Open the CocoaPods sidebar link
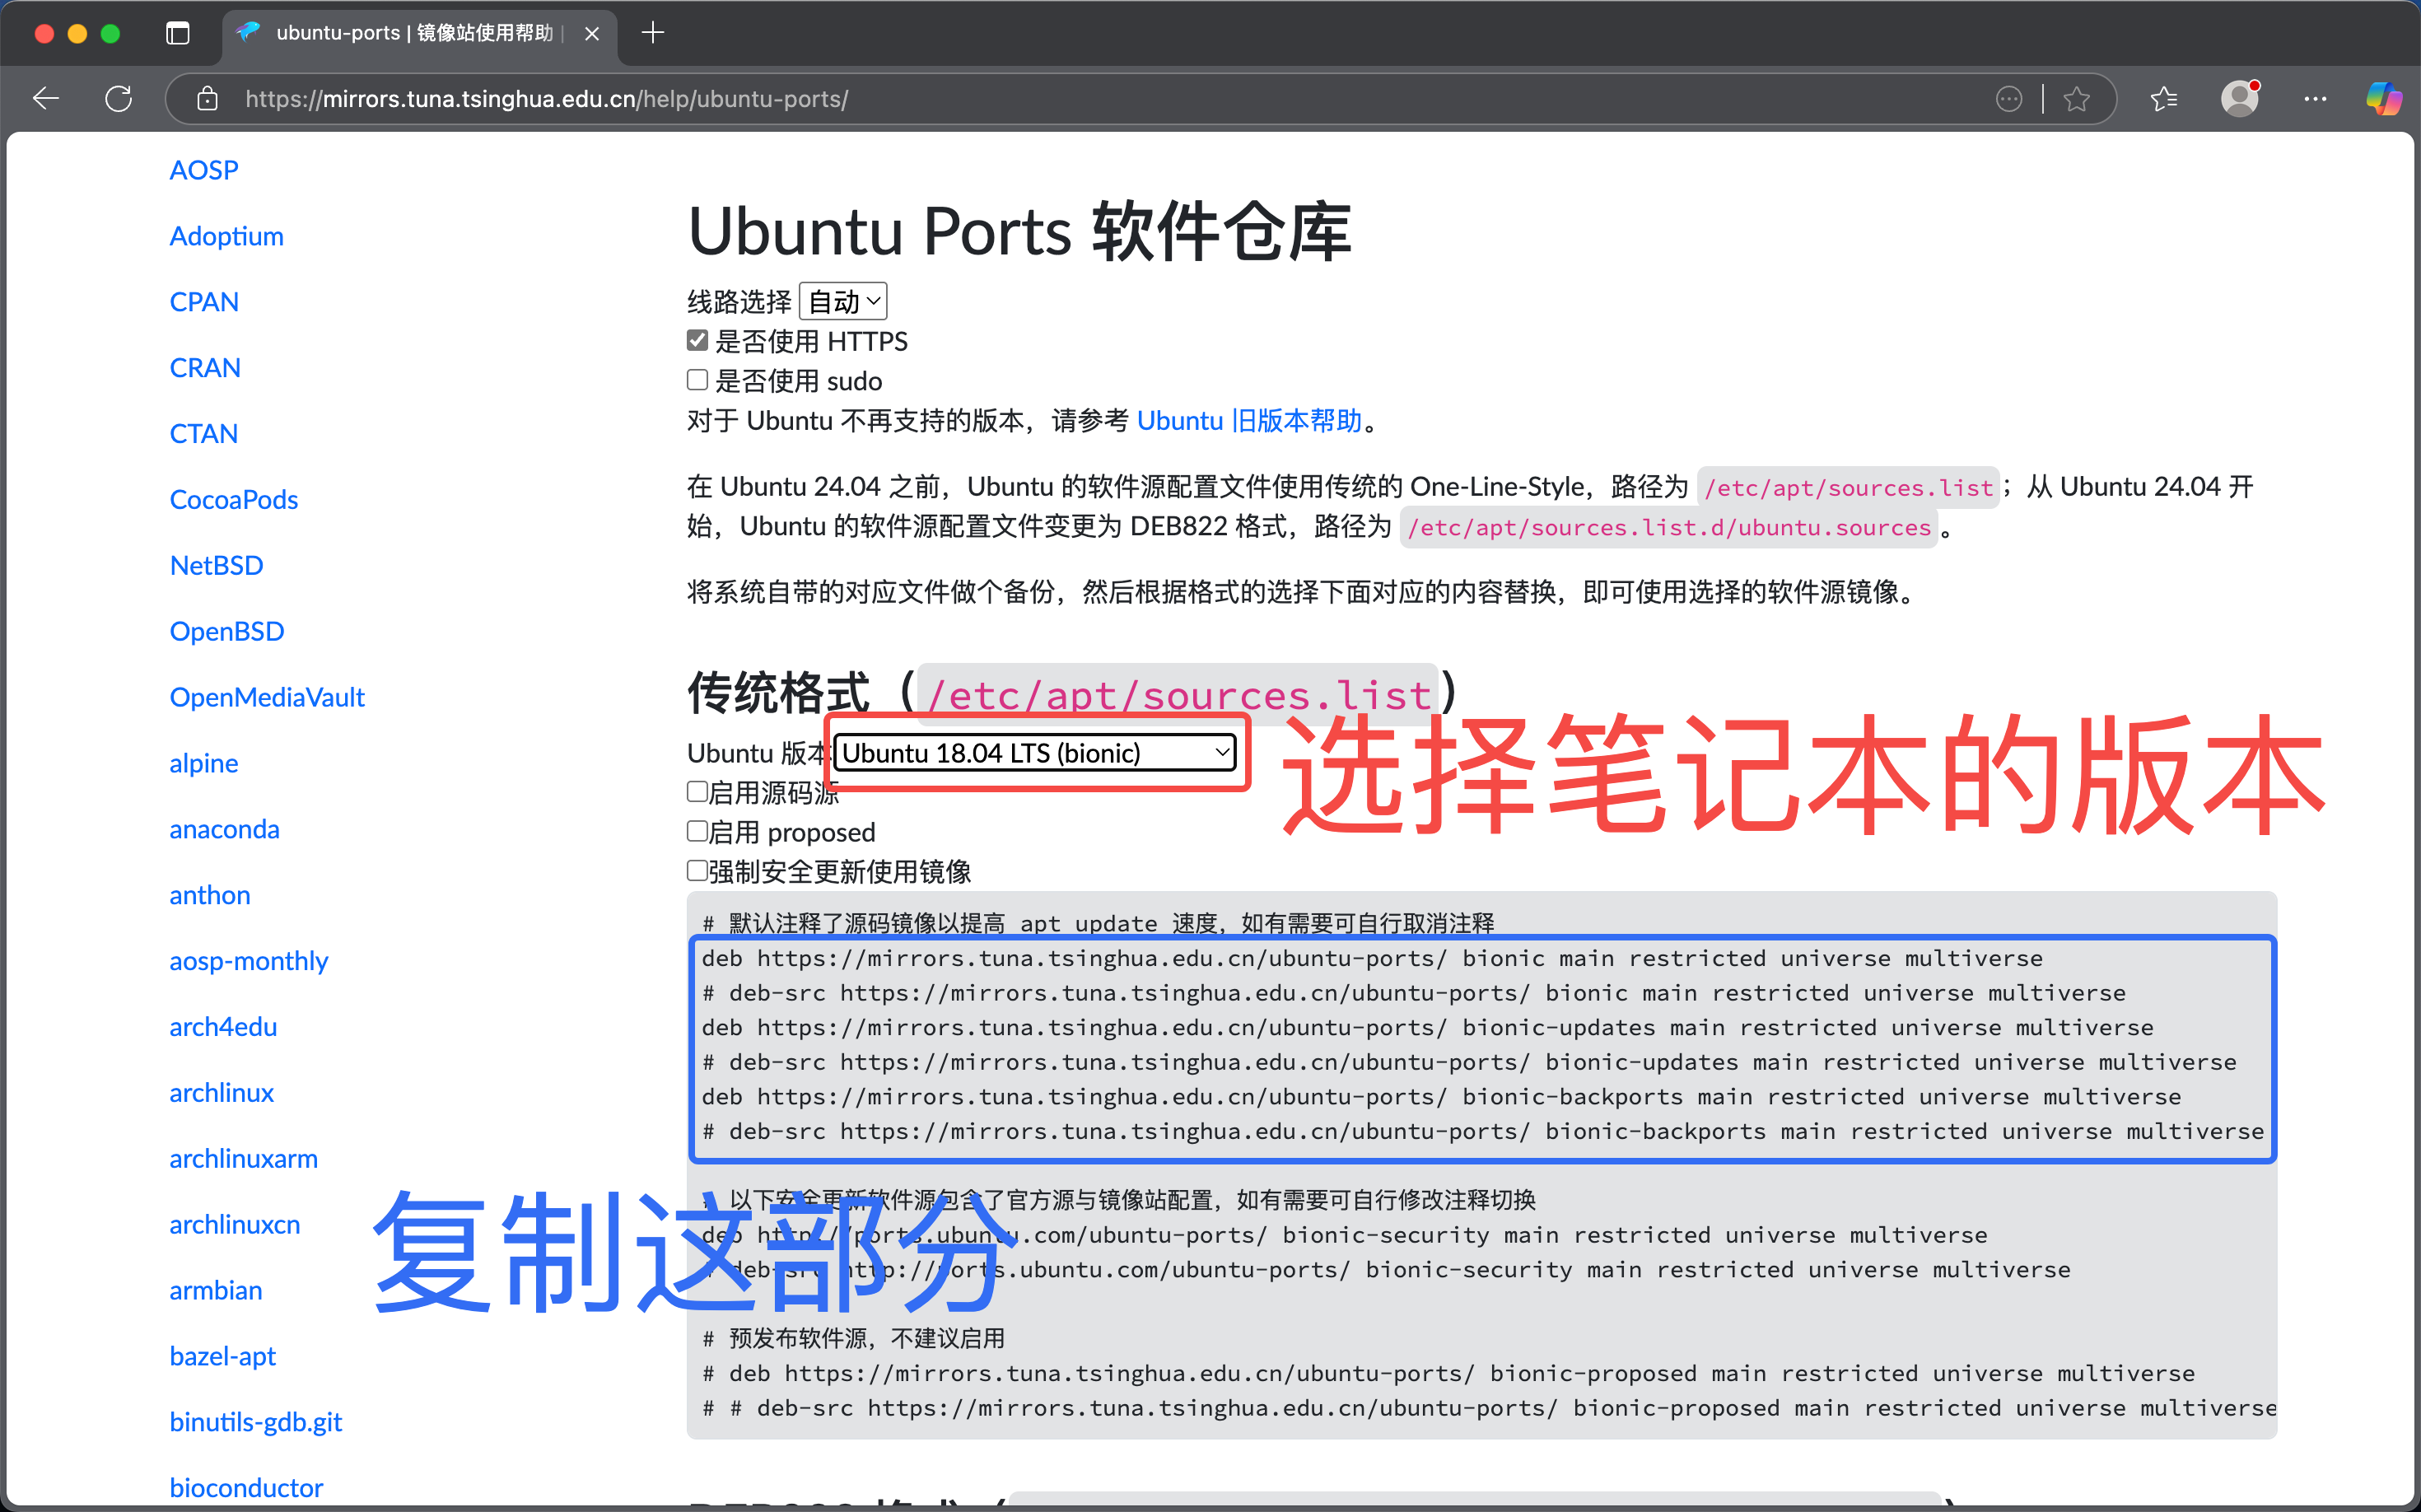This screenshot has height=1512, width=2421. (x=234, y=500)
